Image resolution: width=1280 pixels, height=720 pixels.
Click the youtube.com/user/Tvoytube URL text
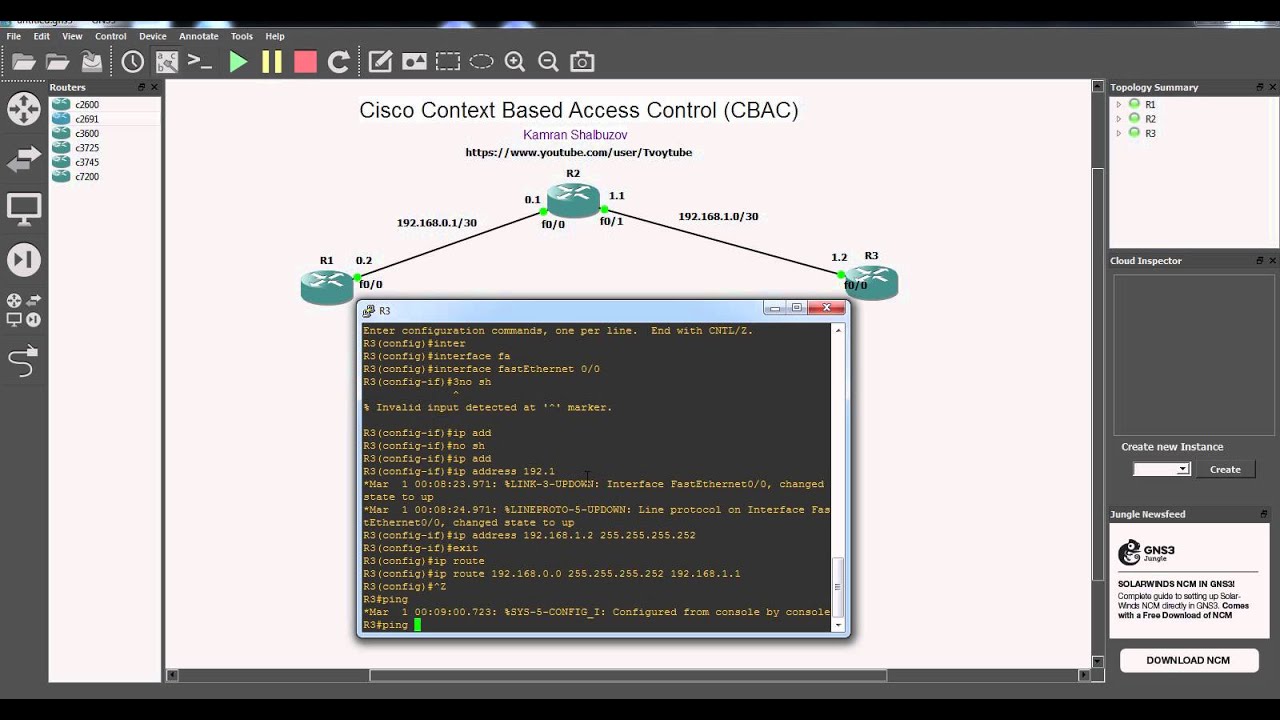point(578,153)
